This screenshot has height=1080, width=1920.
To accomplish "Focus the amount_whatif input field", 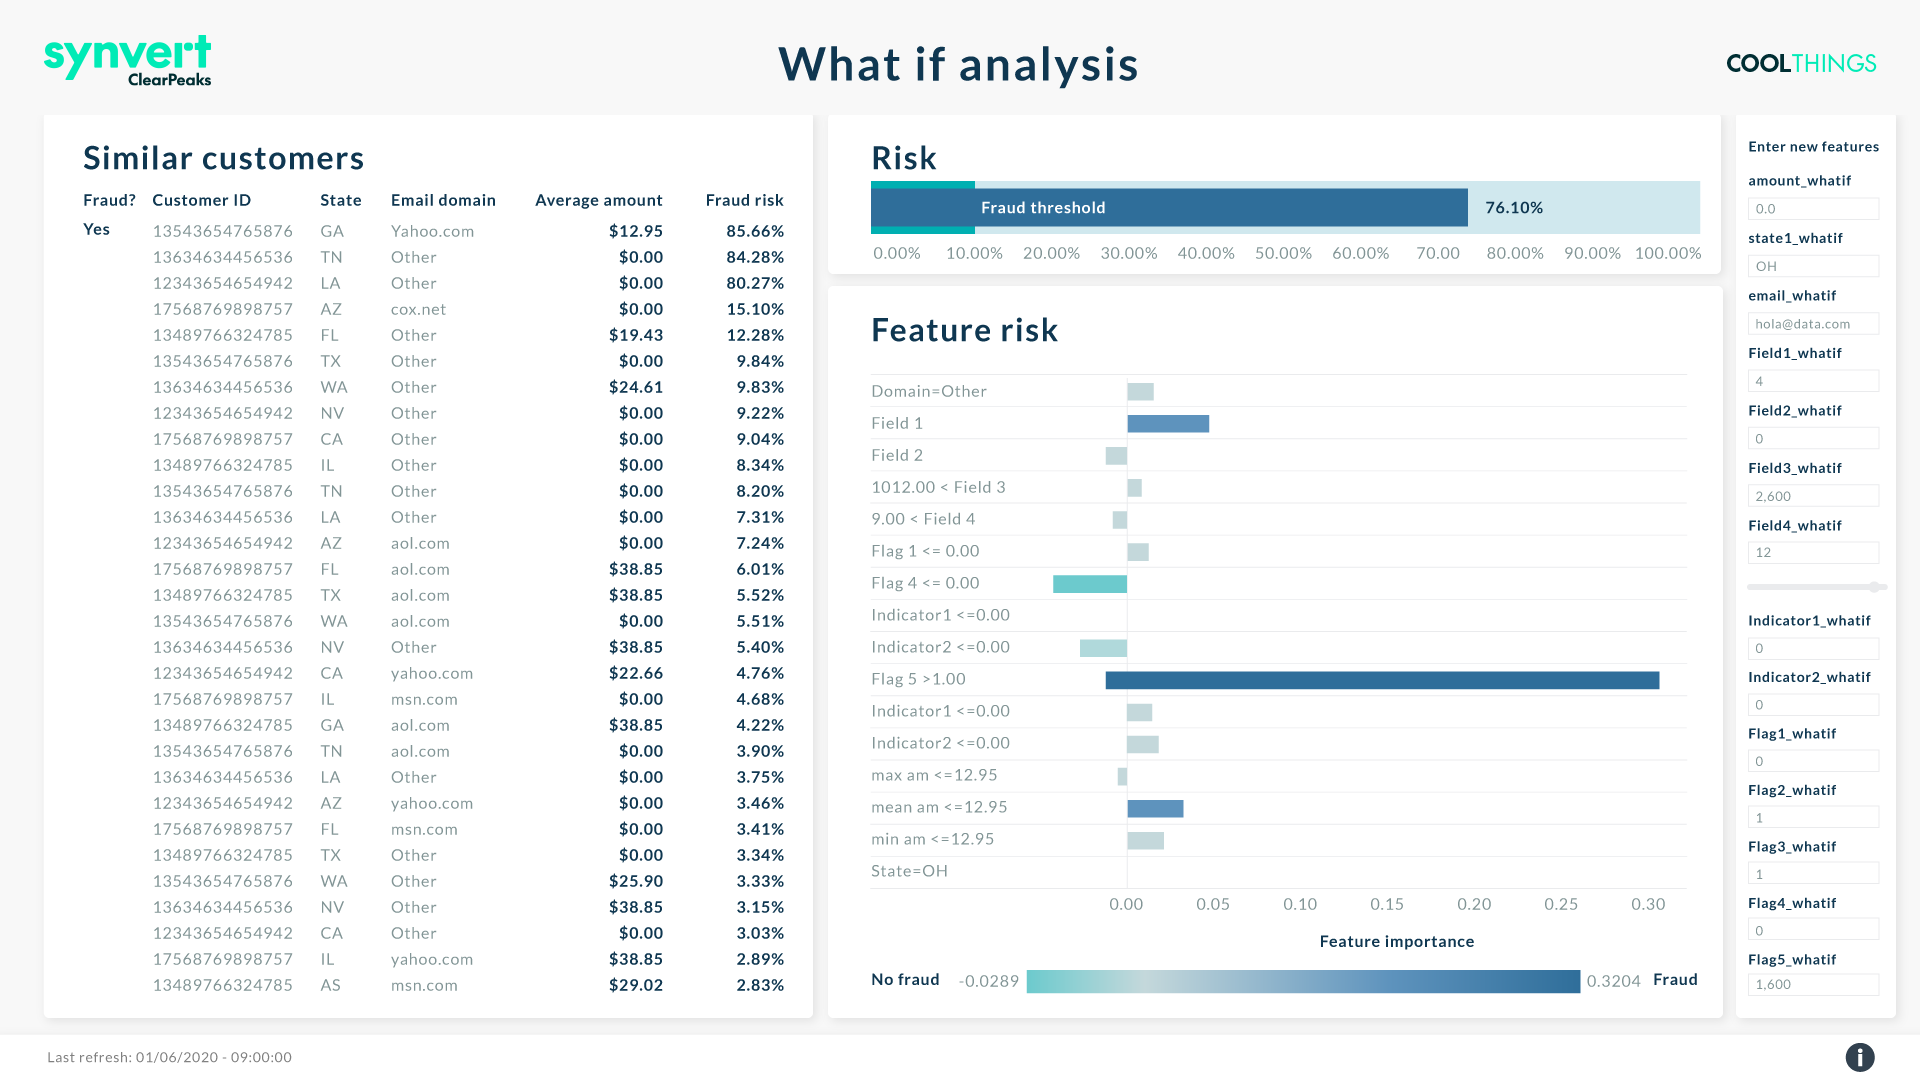I will [x=1813, y=209].
